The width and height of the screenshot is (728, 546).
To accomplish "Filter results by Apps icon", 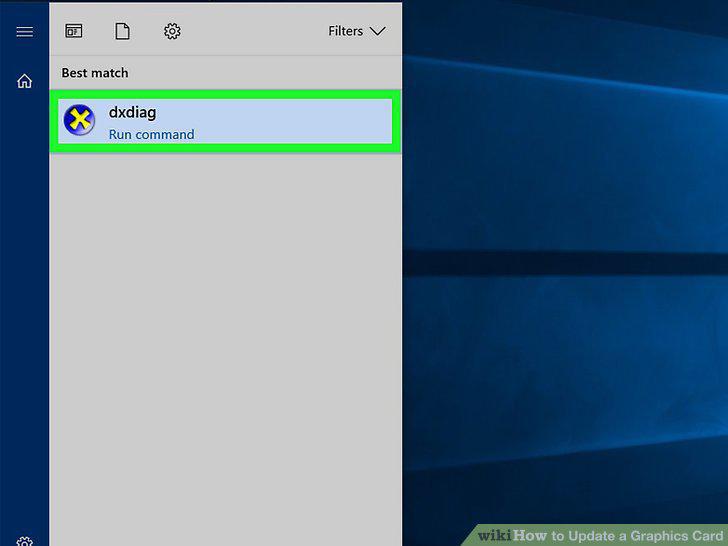I will (74, 31).
